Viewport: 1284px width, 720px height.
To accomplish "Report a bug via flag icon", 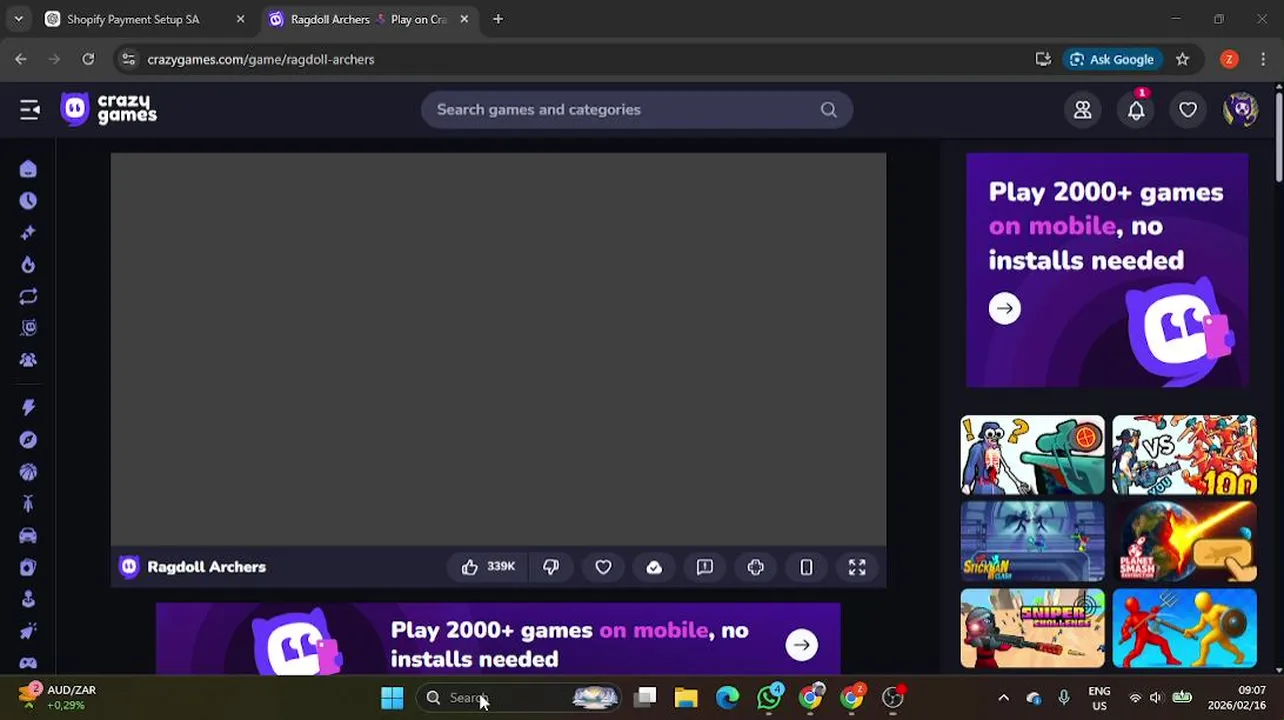I will pyautogui.click(x=705, y=567).
